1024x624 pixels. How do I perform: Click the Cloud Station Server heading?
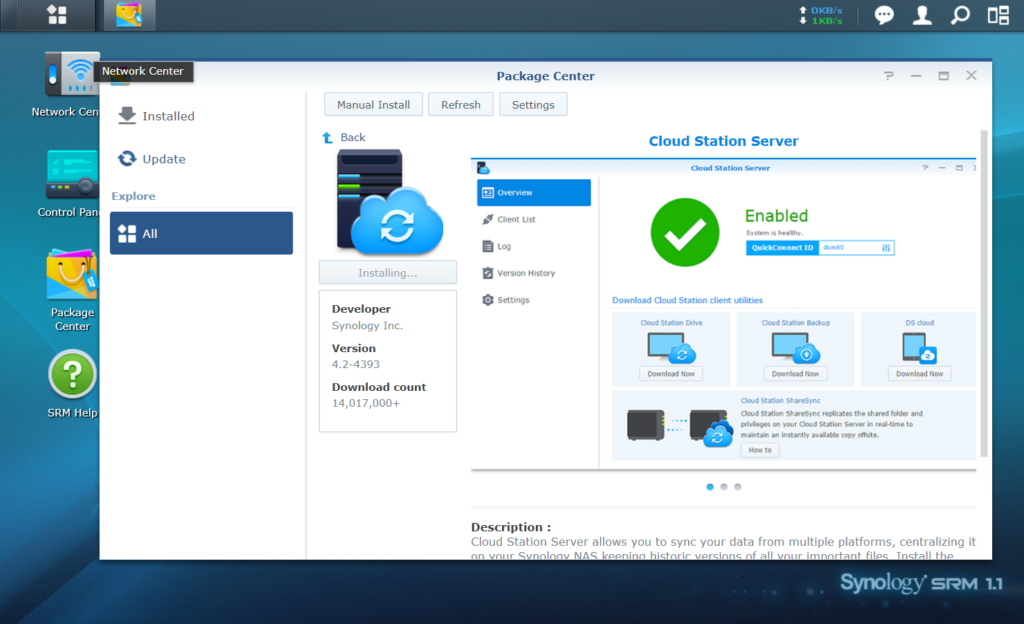tap(724, 141)
